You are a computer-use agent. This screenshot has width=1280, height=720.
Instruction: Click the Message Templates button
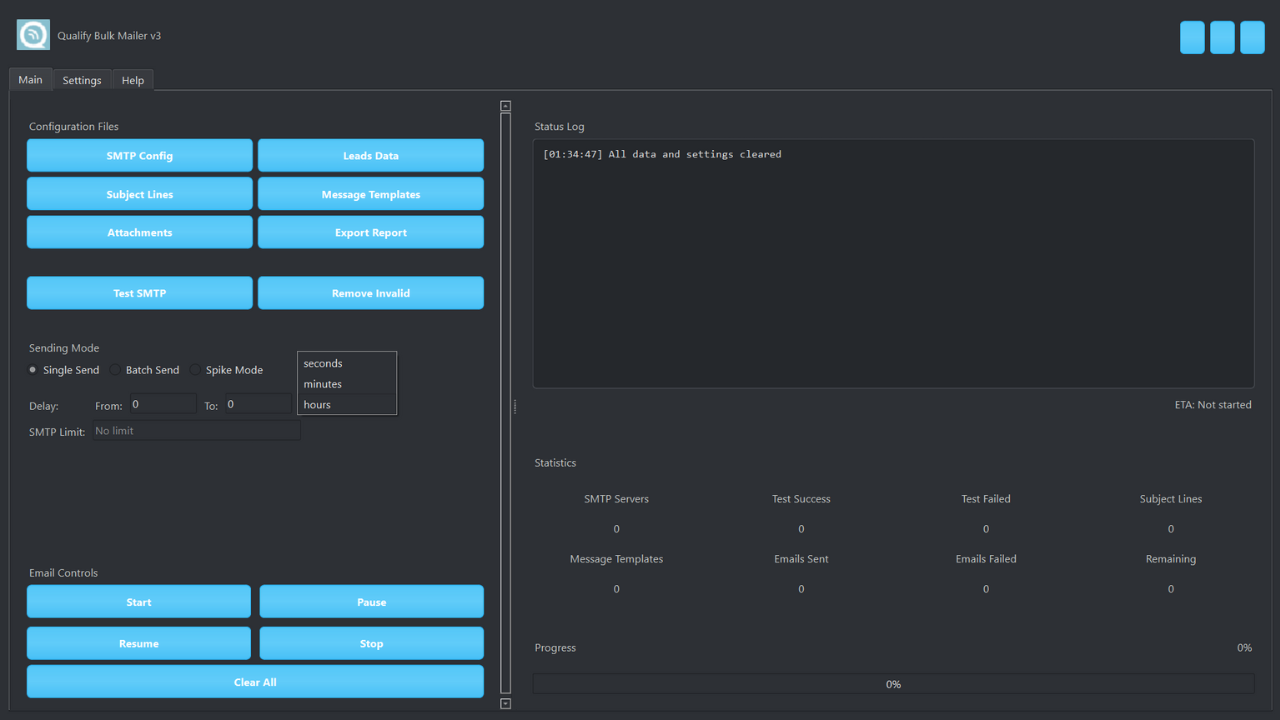click(371, 194)
